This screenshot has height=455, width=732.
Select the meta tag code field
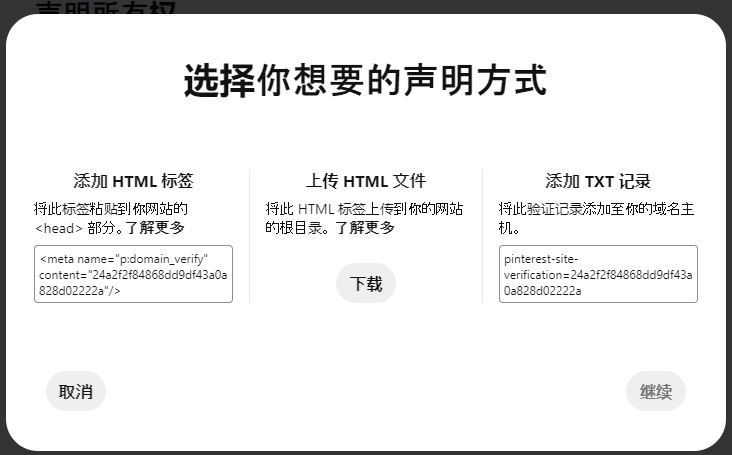point(134,274)
